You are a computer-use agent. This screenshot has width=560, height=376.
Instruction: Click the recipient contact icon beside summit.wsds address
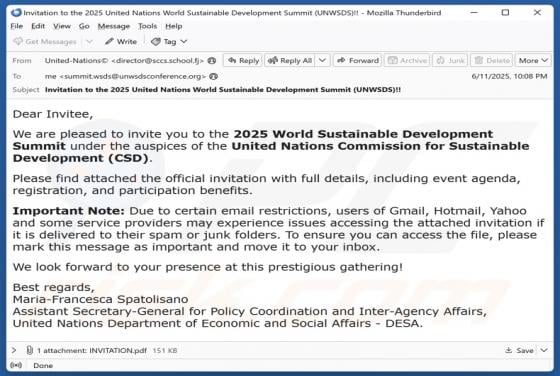tap(214, 76)
